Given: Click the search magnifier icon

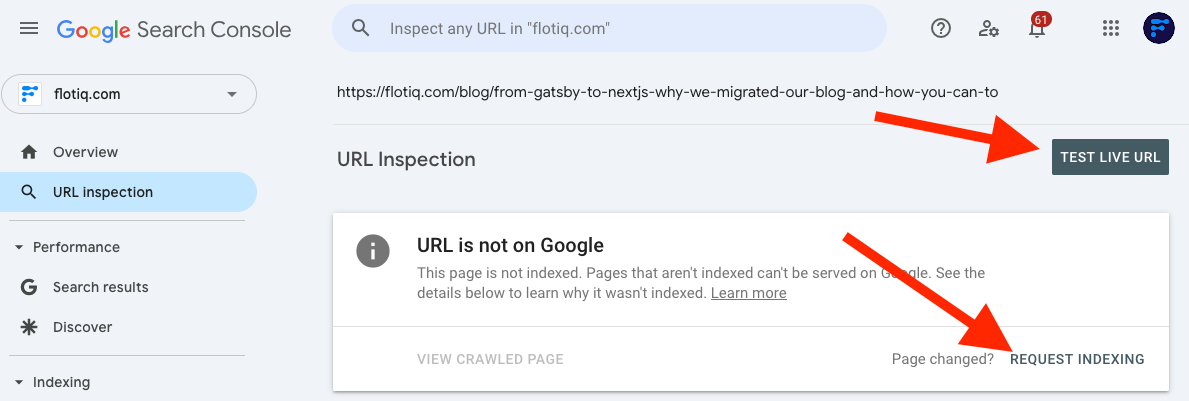Looking at the screenshot, I should click(x=361, y=29).
